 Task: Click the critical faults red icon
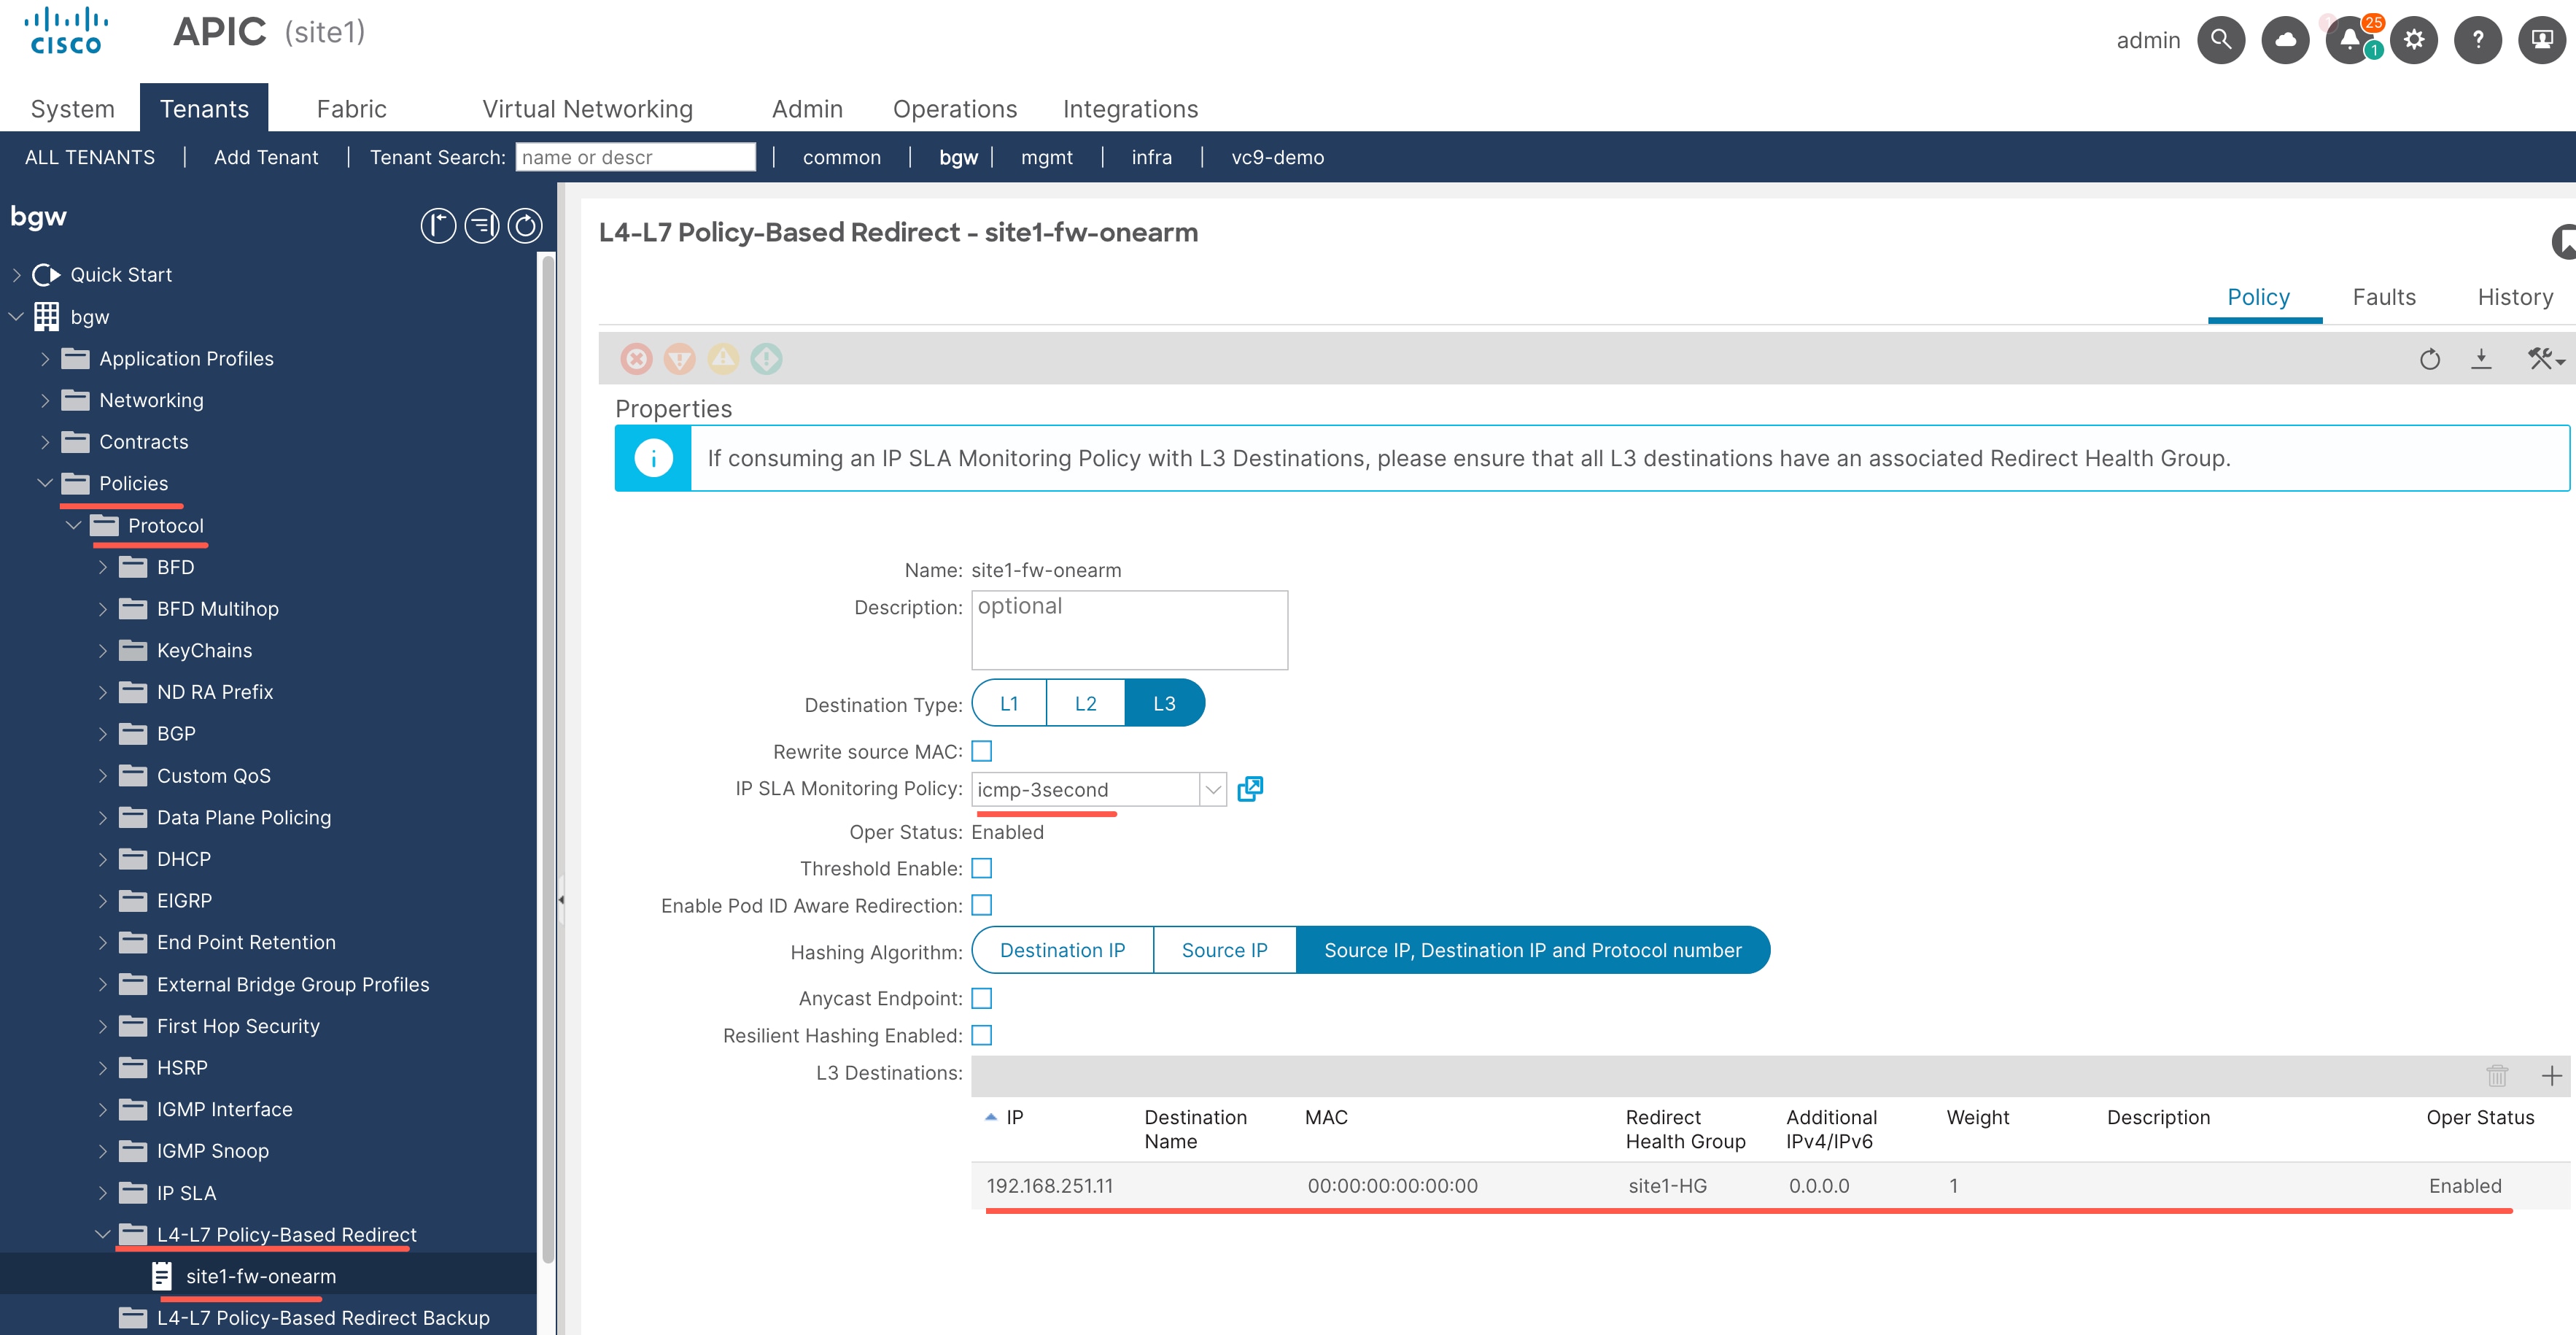(x=636, y=358)
